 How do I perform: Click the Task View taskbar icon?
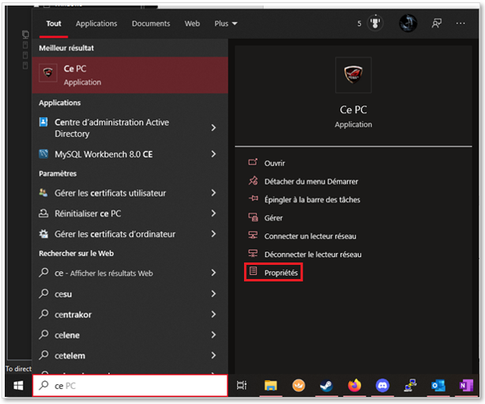click(x=242, y=385)
